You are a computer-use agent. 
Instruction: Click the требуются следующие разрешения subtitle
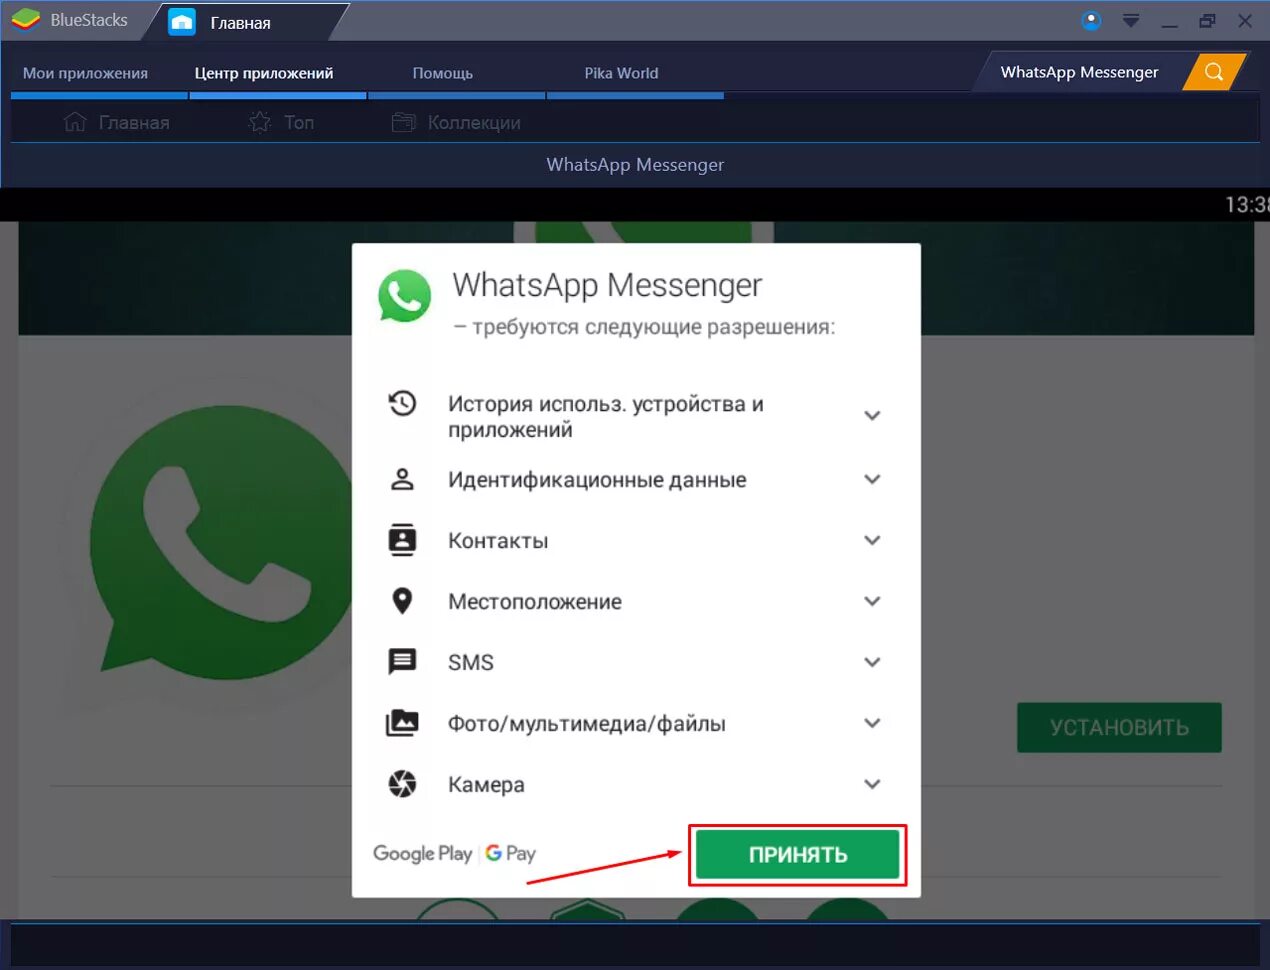(x=644, y=327)
